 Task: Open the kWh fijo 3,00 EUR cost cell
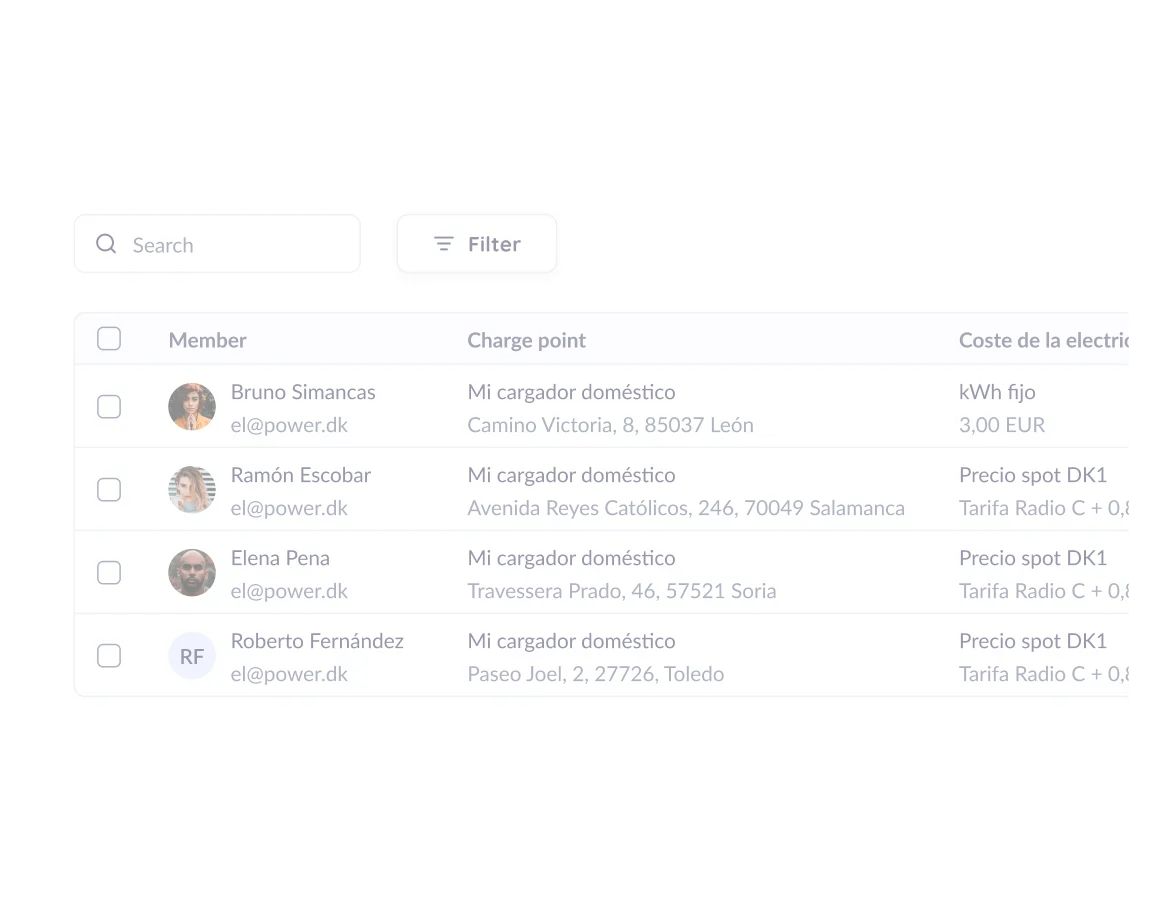click(x=1002, y=408)
